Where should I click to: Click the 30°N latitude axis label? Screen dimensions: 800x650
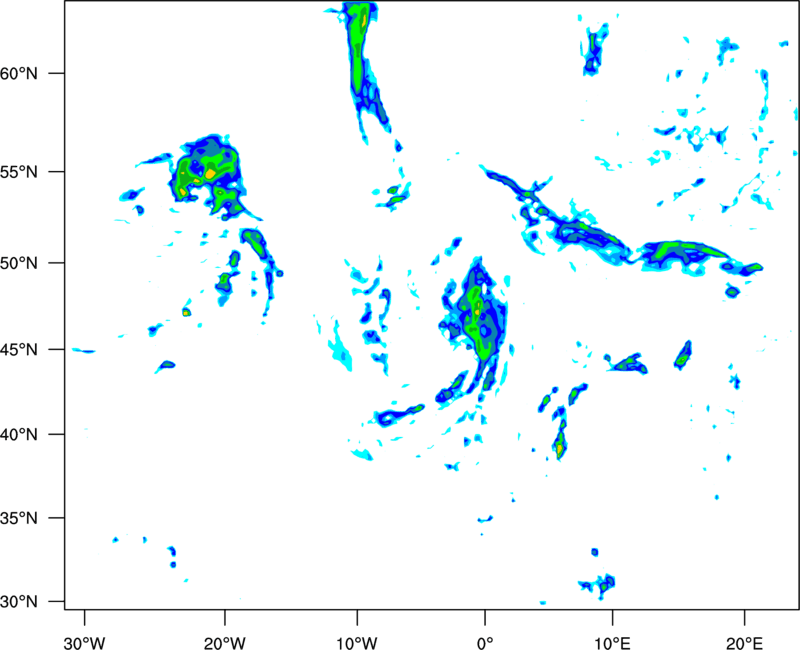[x=19, y=602]
